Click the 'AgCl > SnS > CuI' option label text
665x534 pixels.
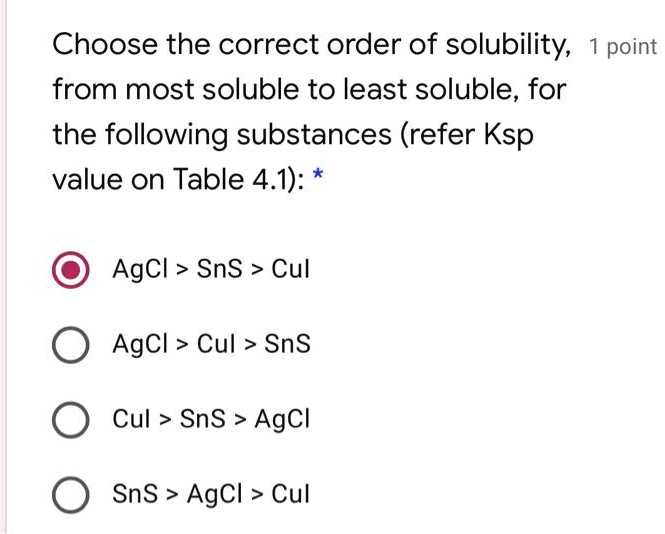[x=211, y=269]
